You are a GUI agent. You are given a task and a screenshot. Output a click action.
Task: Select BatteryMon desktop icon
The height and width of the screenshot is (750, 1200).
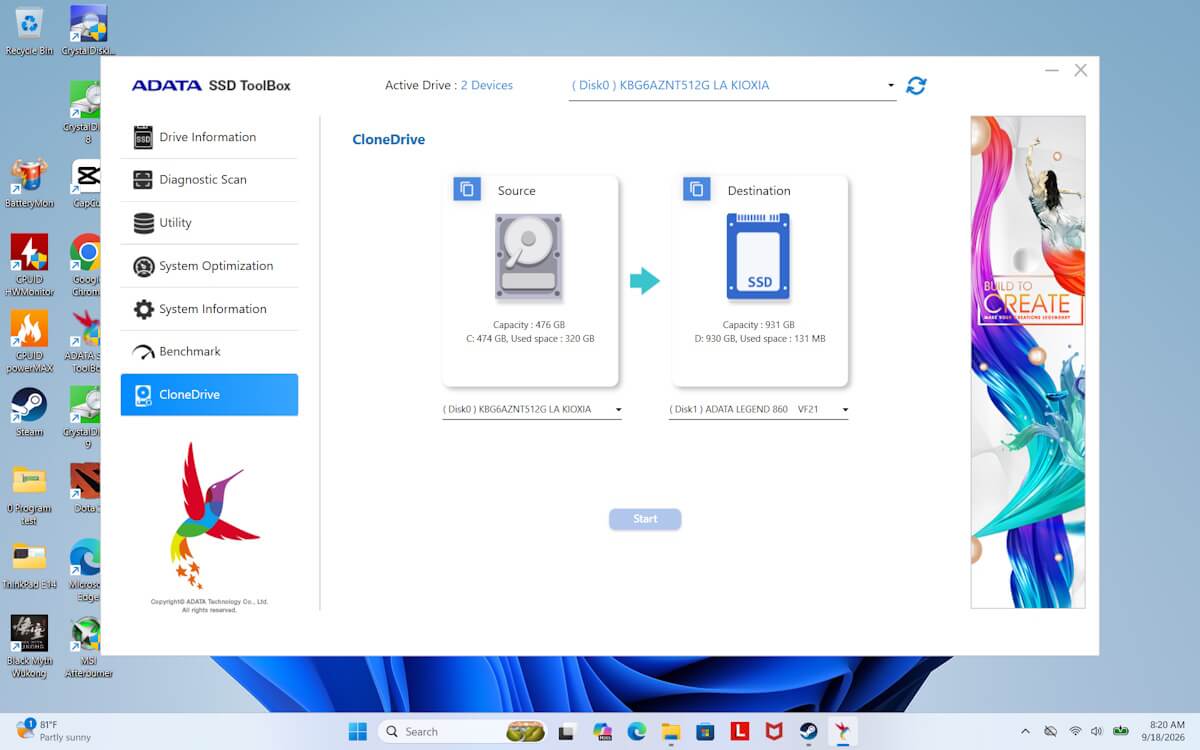coord(29,184)
